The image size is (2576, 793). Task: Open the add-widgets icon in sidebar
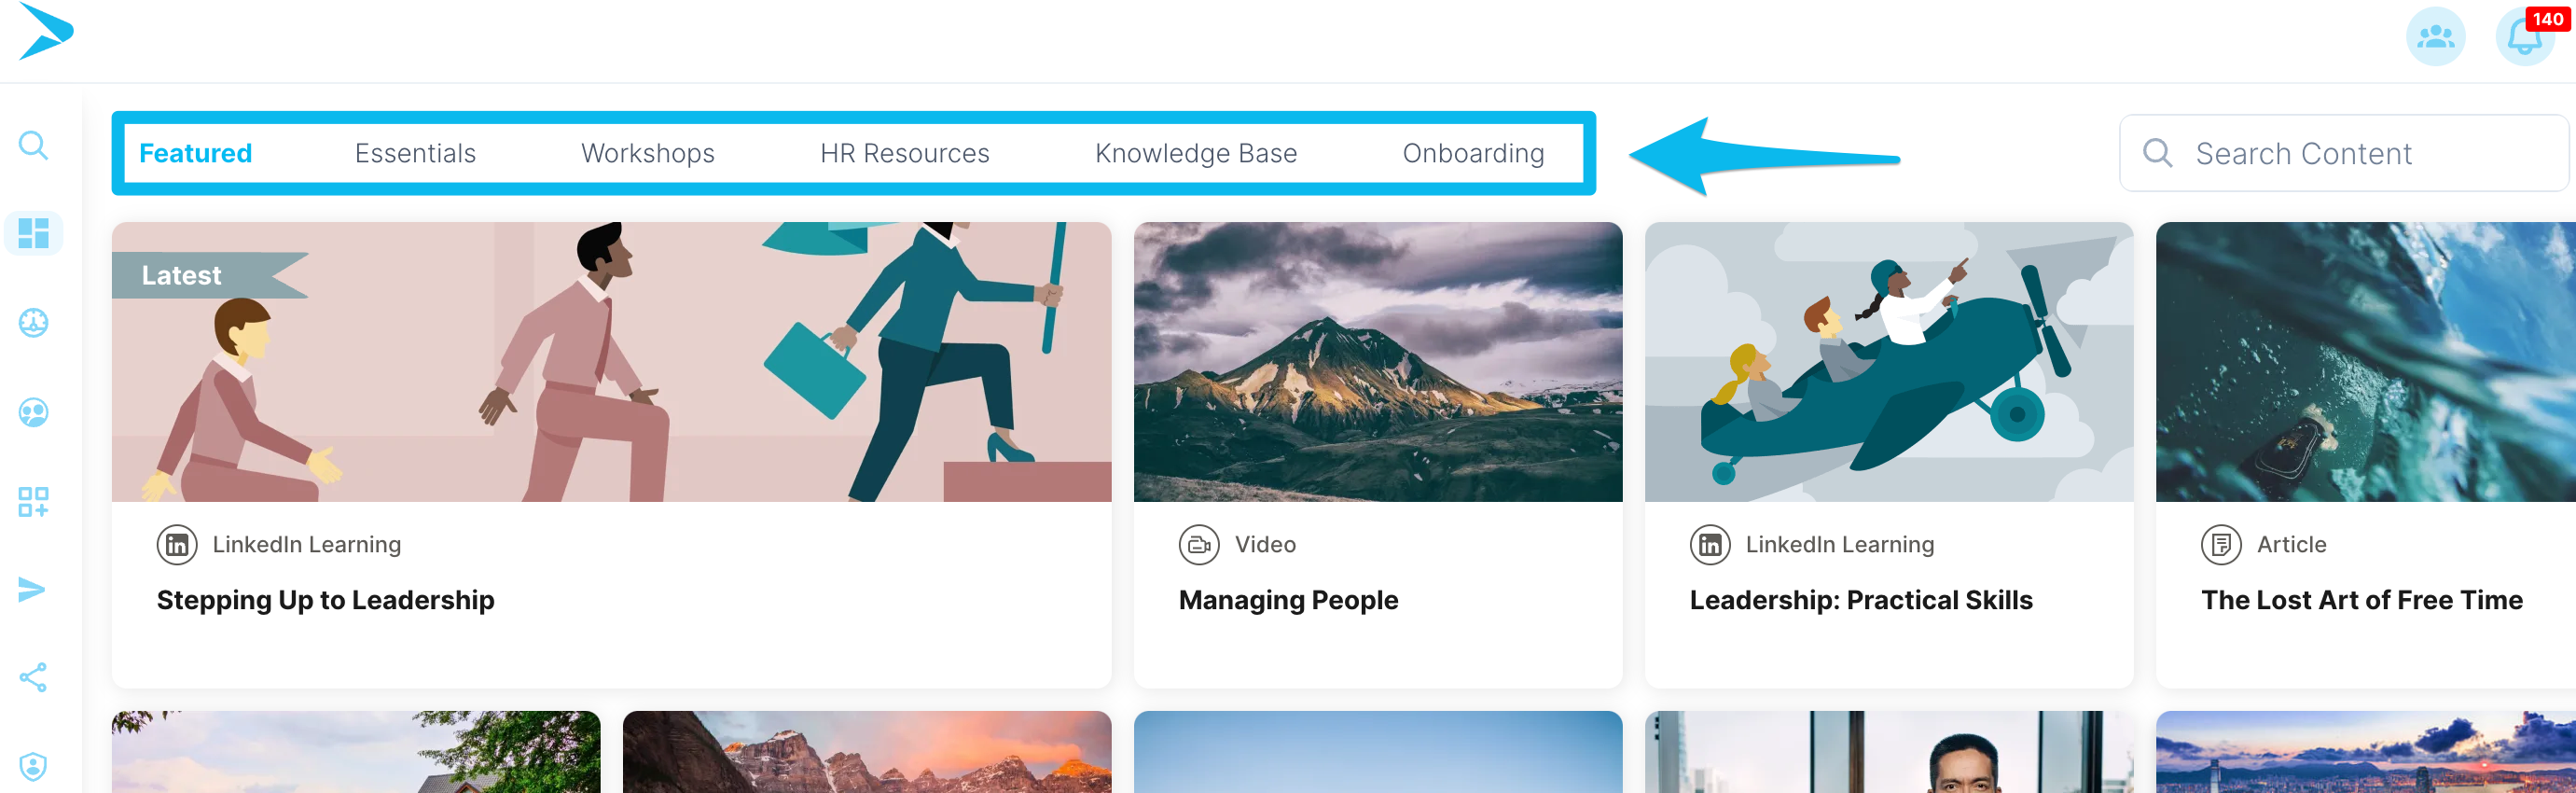point(33,501)
